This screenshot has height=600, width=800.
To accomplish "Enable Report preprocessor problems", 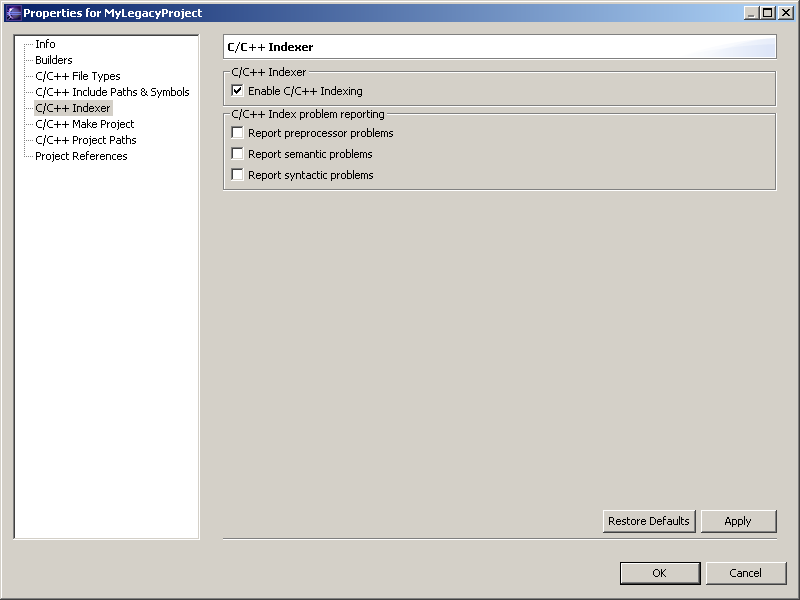I will pyautogui.click(x=238, y=133).
